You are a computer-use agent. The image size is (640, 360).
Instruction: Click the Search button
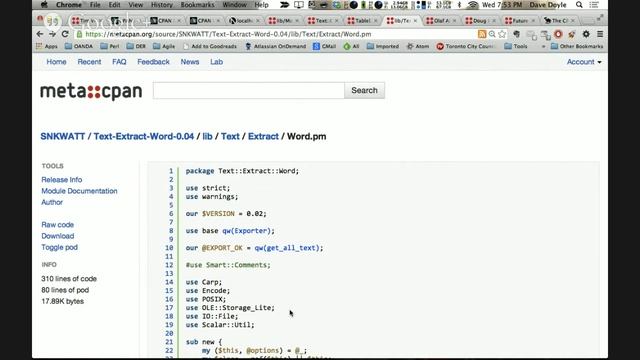pos(364,91)
